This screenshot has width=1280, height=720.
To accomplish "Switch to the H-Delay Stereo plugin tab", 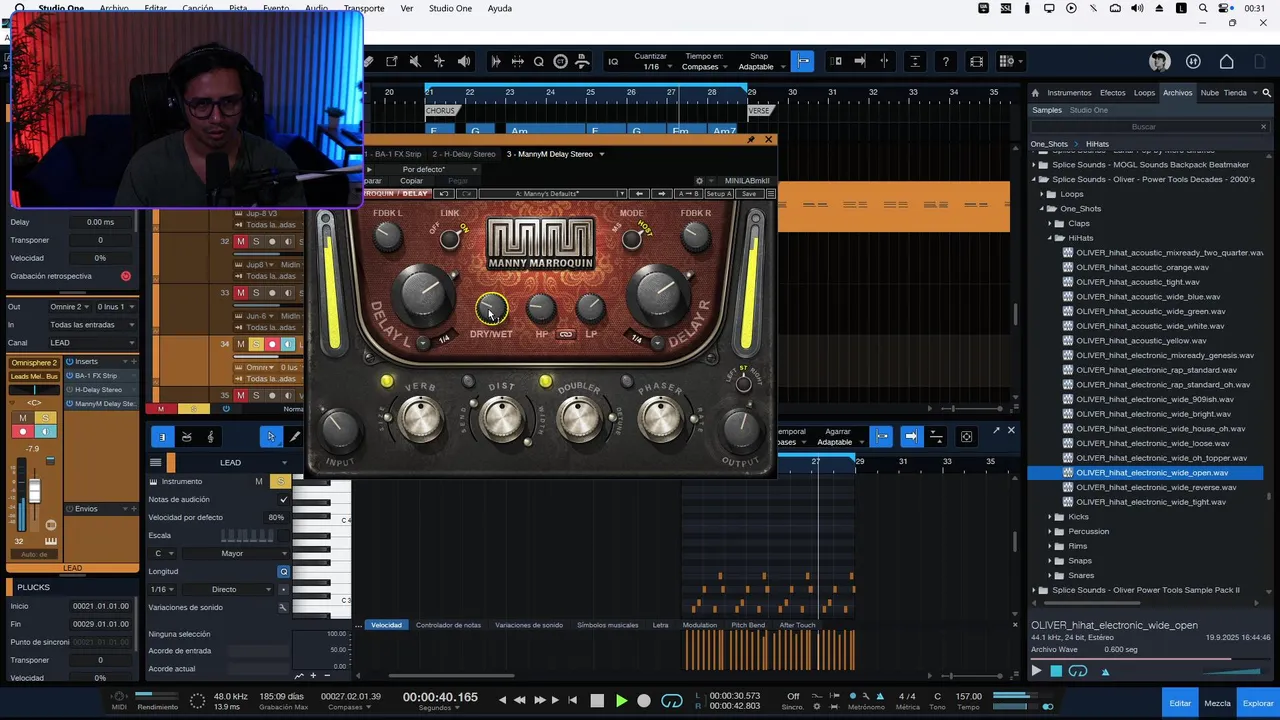I will (464, 154).
